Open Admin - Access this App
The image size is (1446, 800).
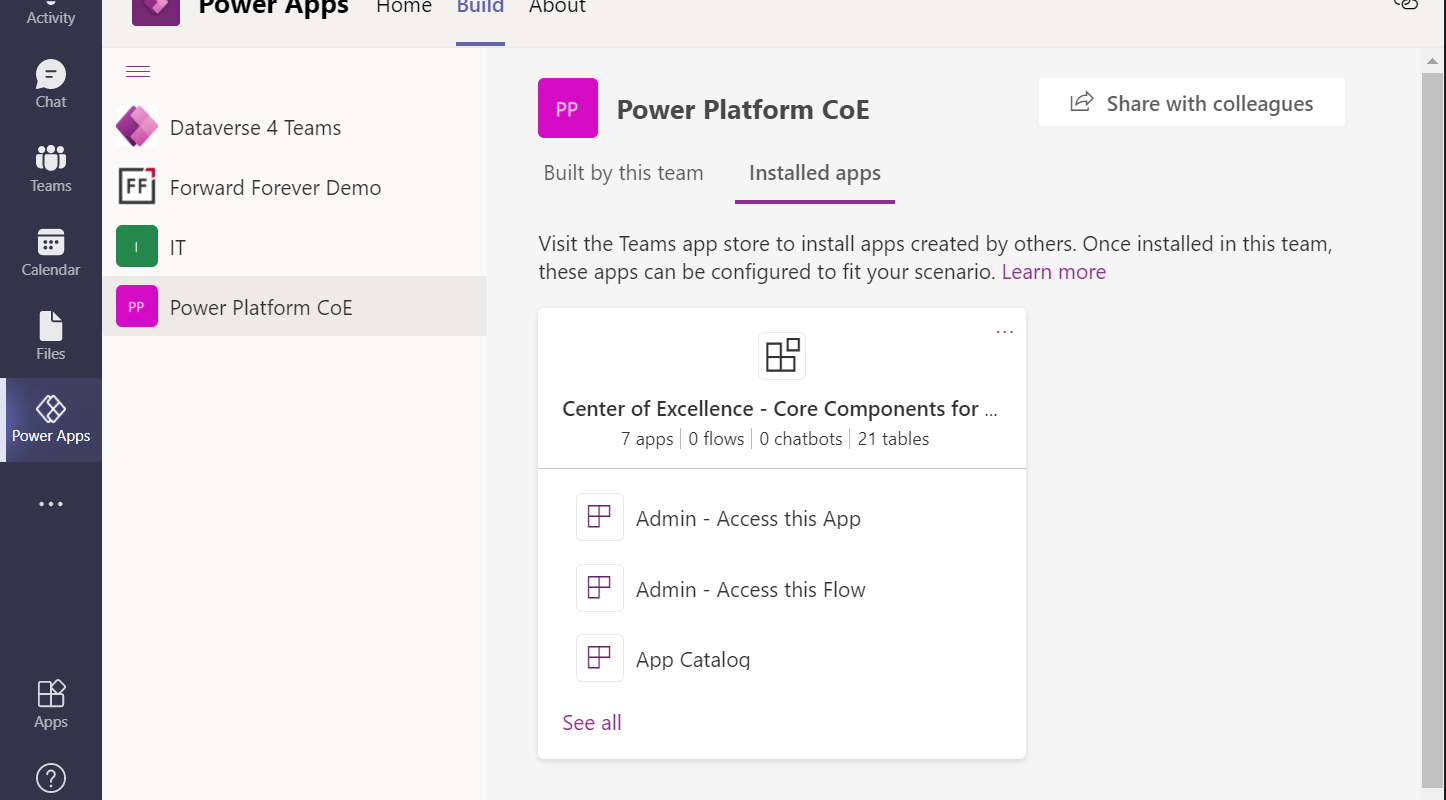(x=748, y=518)
